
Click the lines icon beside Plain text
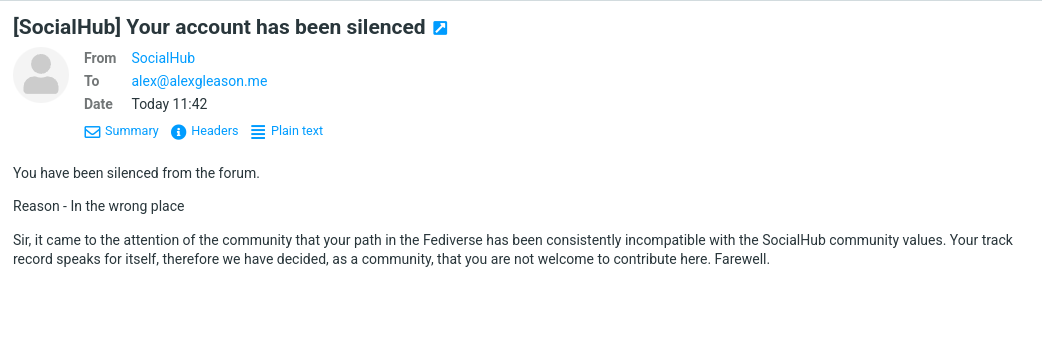[258, 132]
